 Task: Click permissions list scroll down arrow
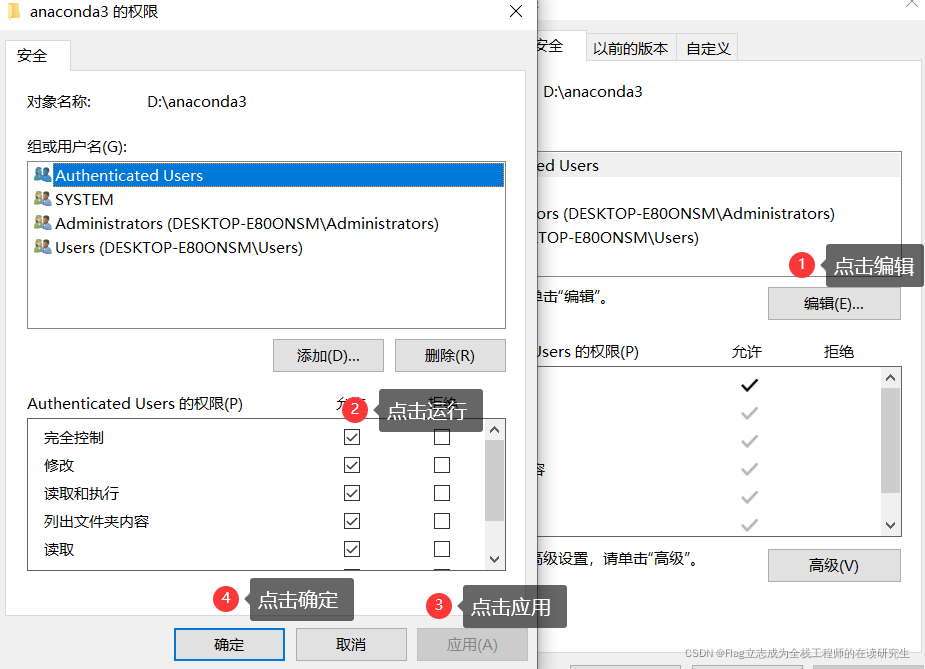pos(494,559)
